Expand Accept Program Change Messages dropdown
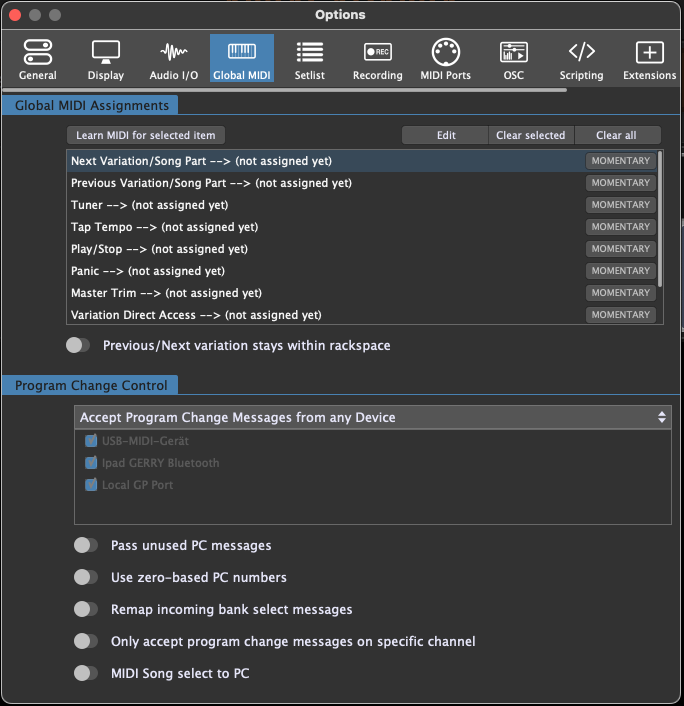 click(372, 417)
